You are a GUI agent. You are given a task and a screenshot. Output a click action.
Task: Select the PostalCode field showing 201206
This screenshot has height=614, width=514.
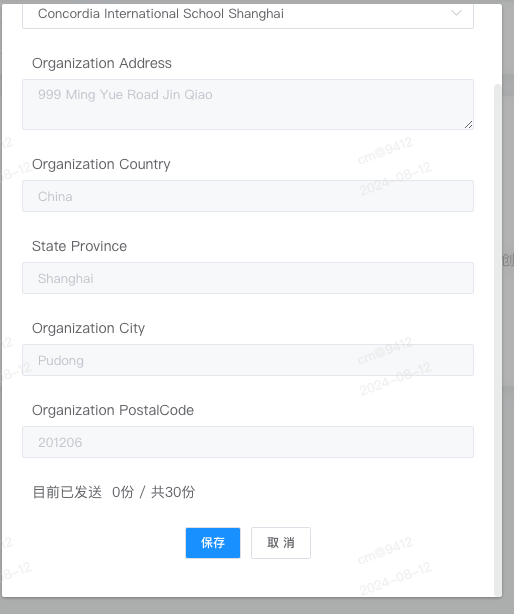[x=248, y=442]
